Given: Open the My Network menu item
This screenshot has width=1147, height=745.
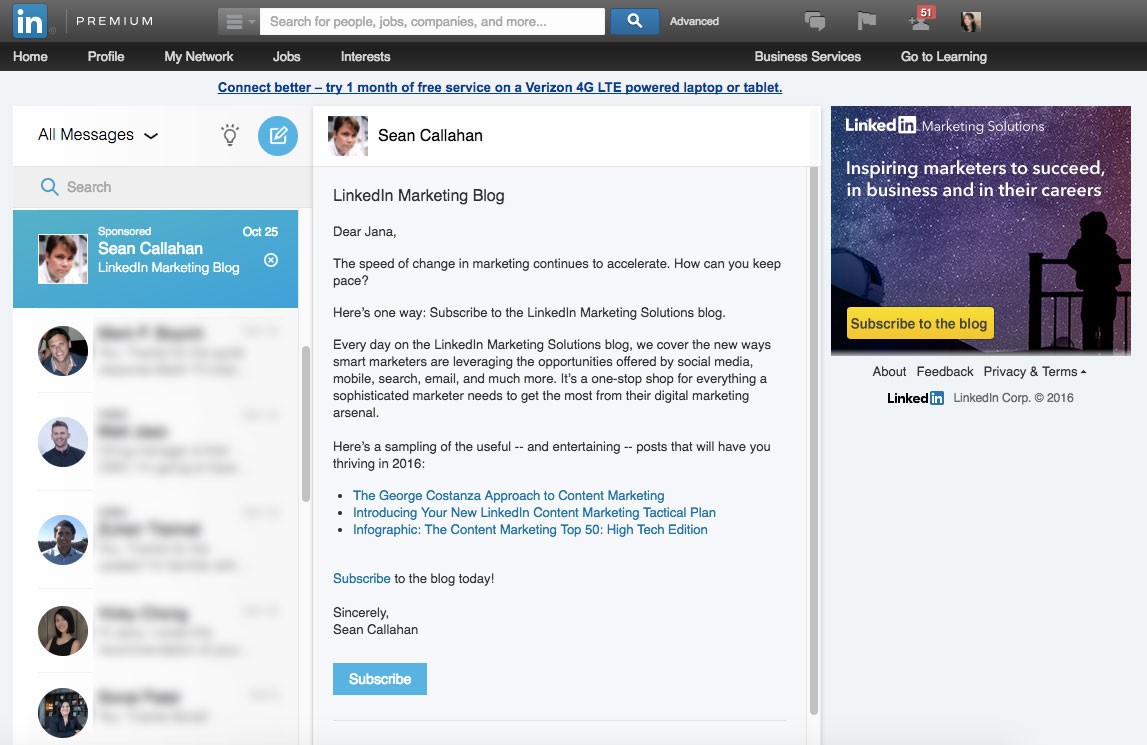Looking at the screenshot, I should [198, 57].
